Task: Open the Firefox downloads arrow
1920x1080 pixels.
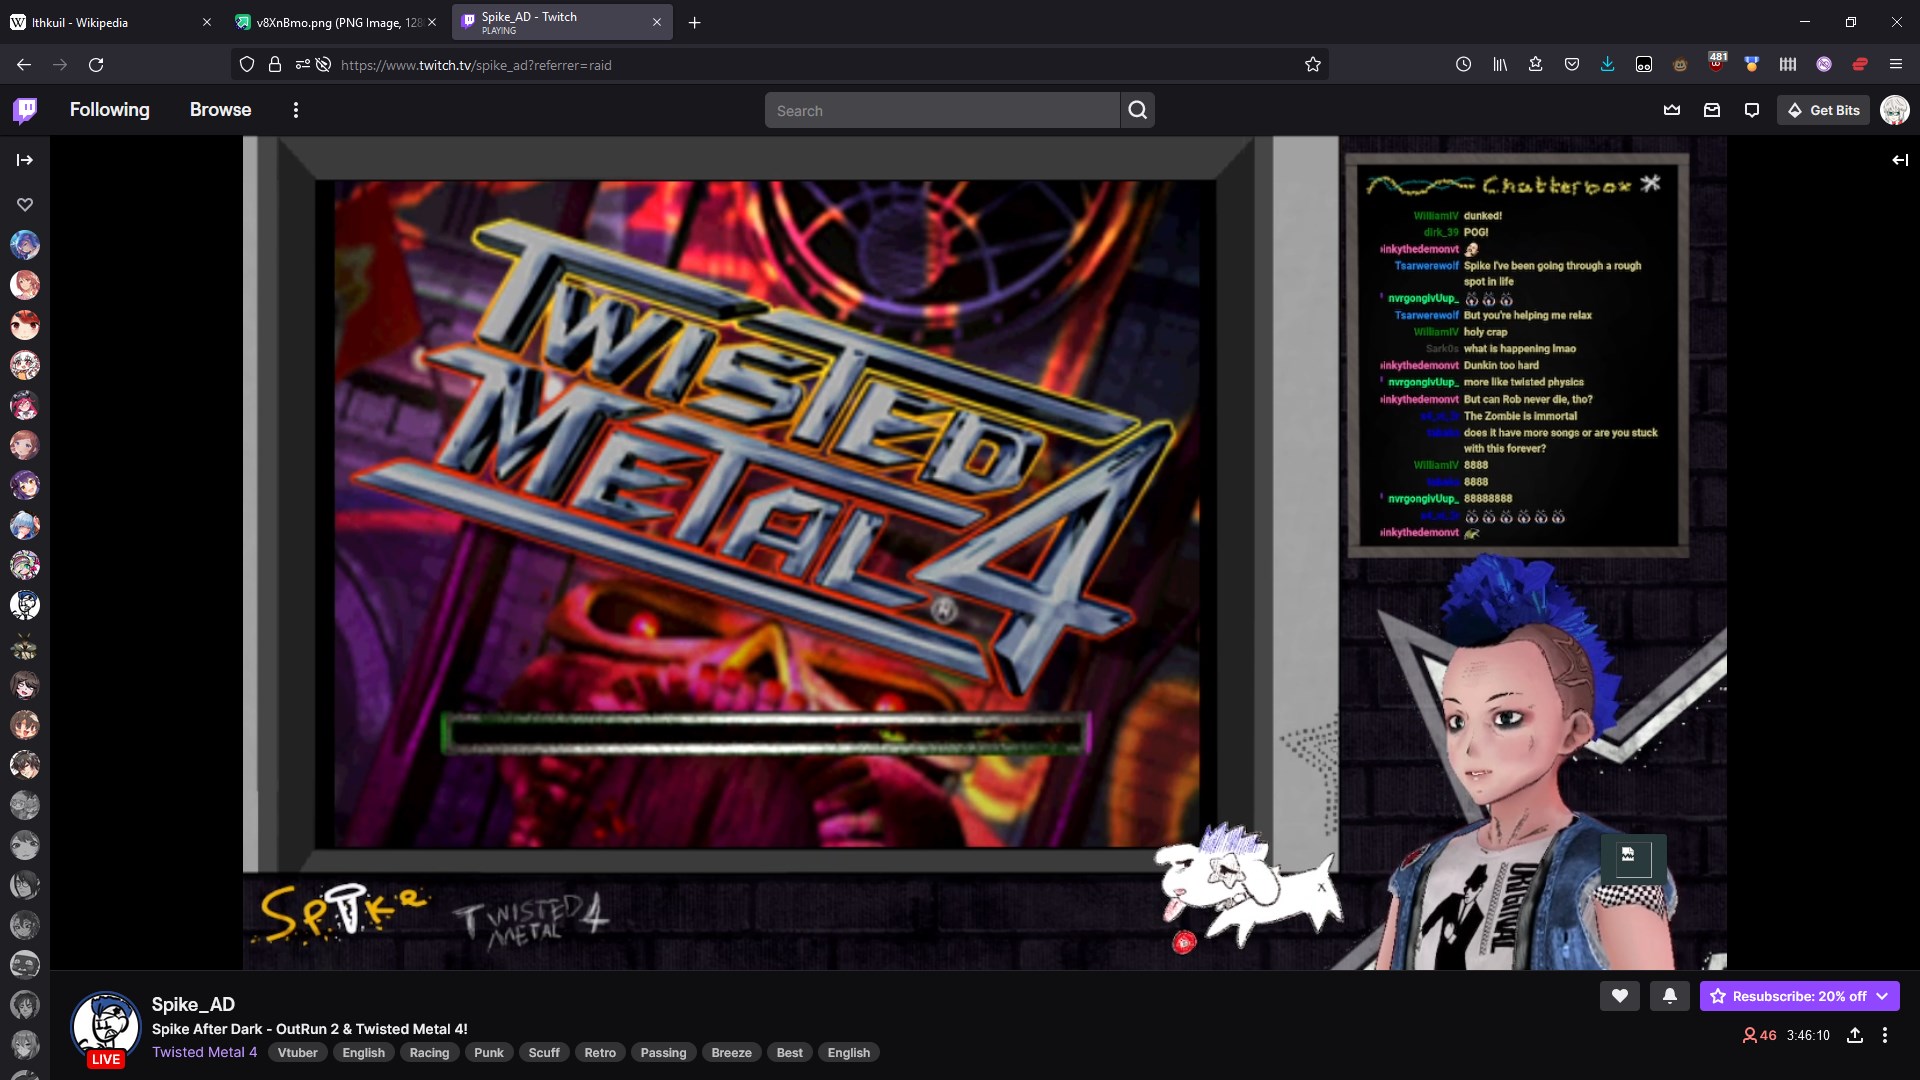Action: coord(1608,64)
